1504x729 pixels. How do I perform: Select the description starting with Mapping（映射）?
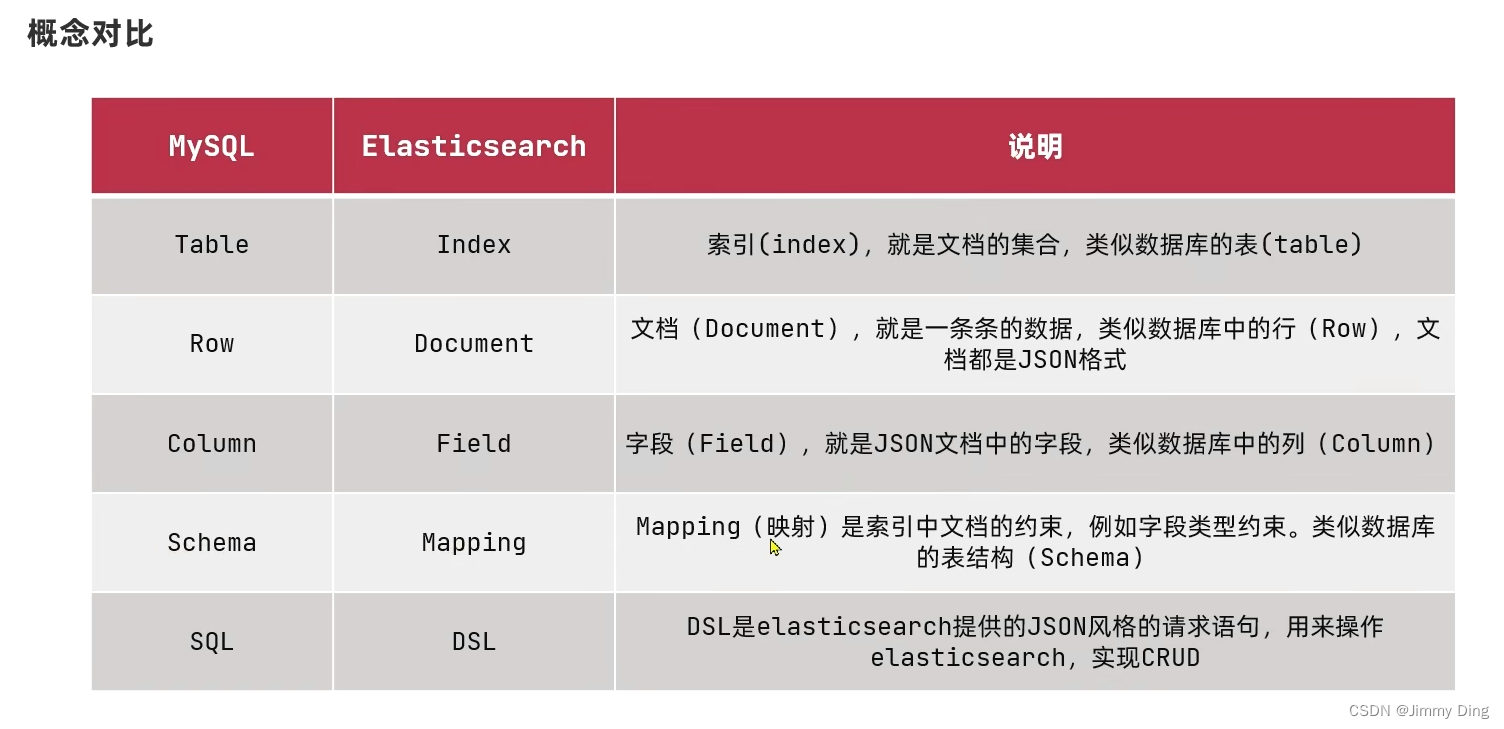tap(1035, 542)
